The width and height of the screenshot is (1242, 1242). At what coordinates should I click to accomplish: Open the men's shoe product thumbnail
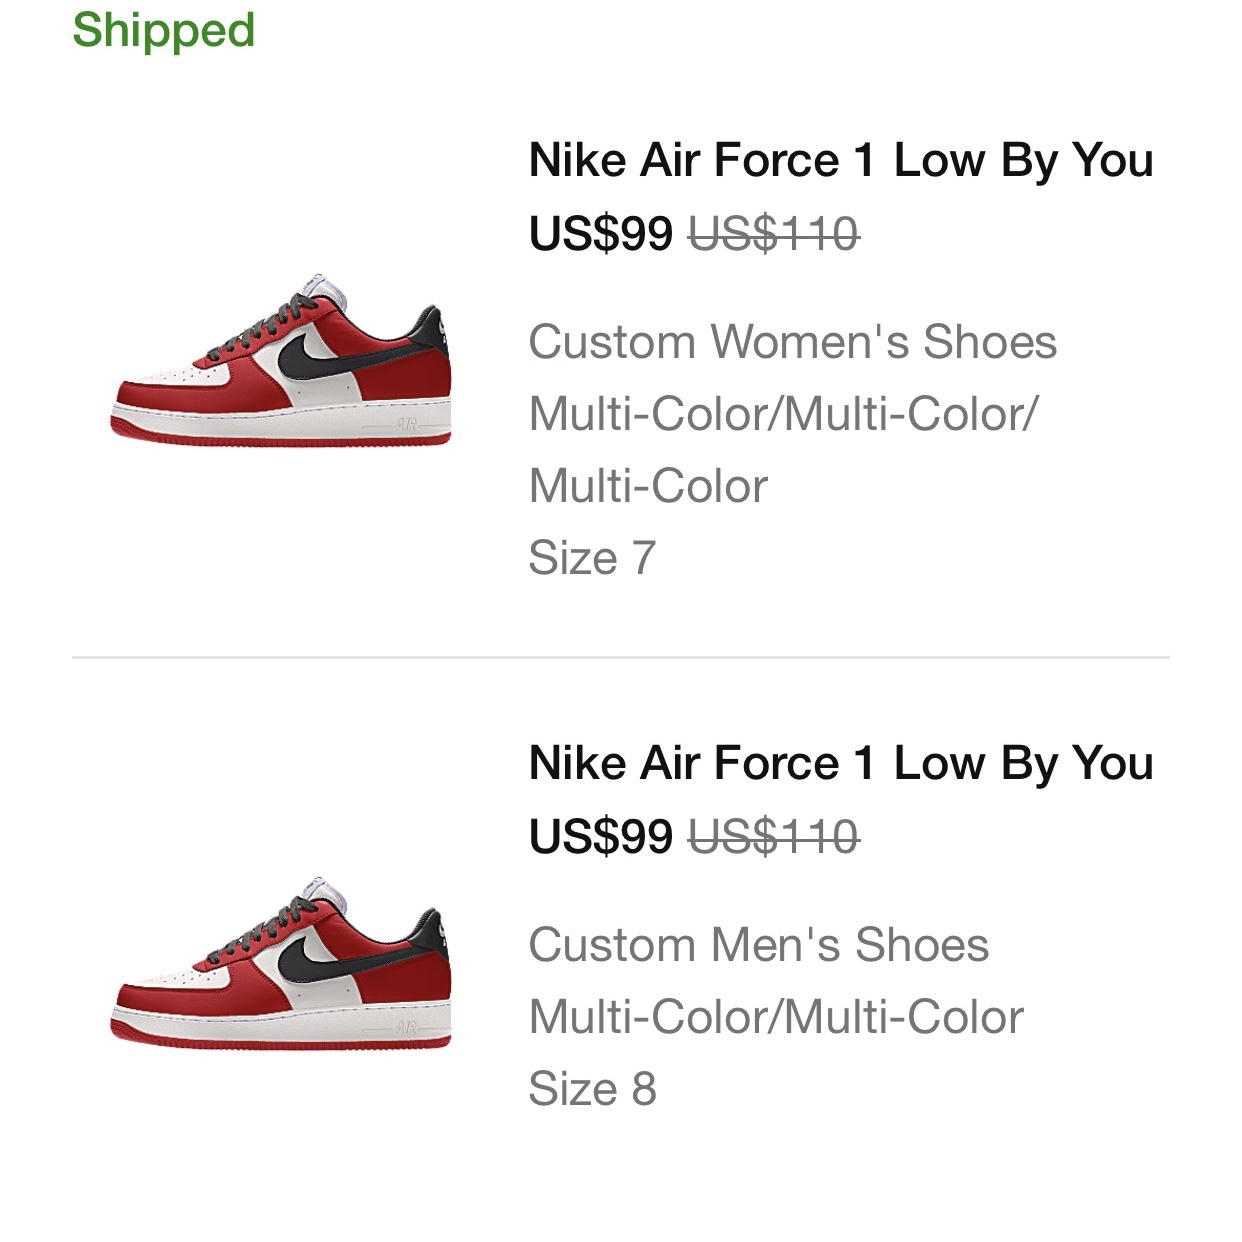coord(280,962)
